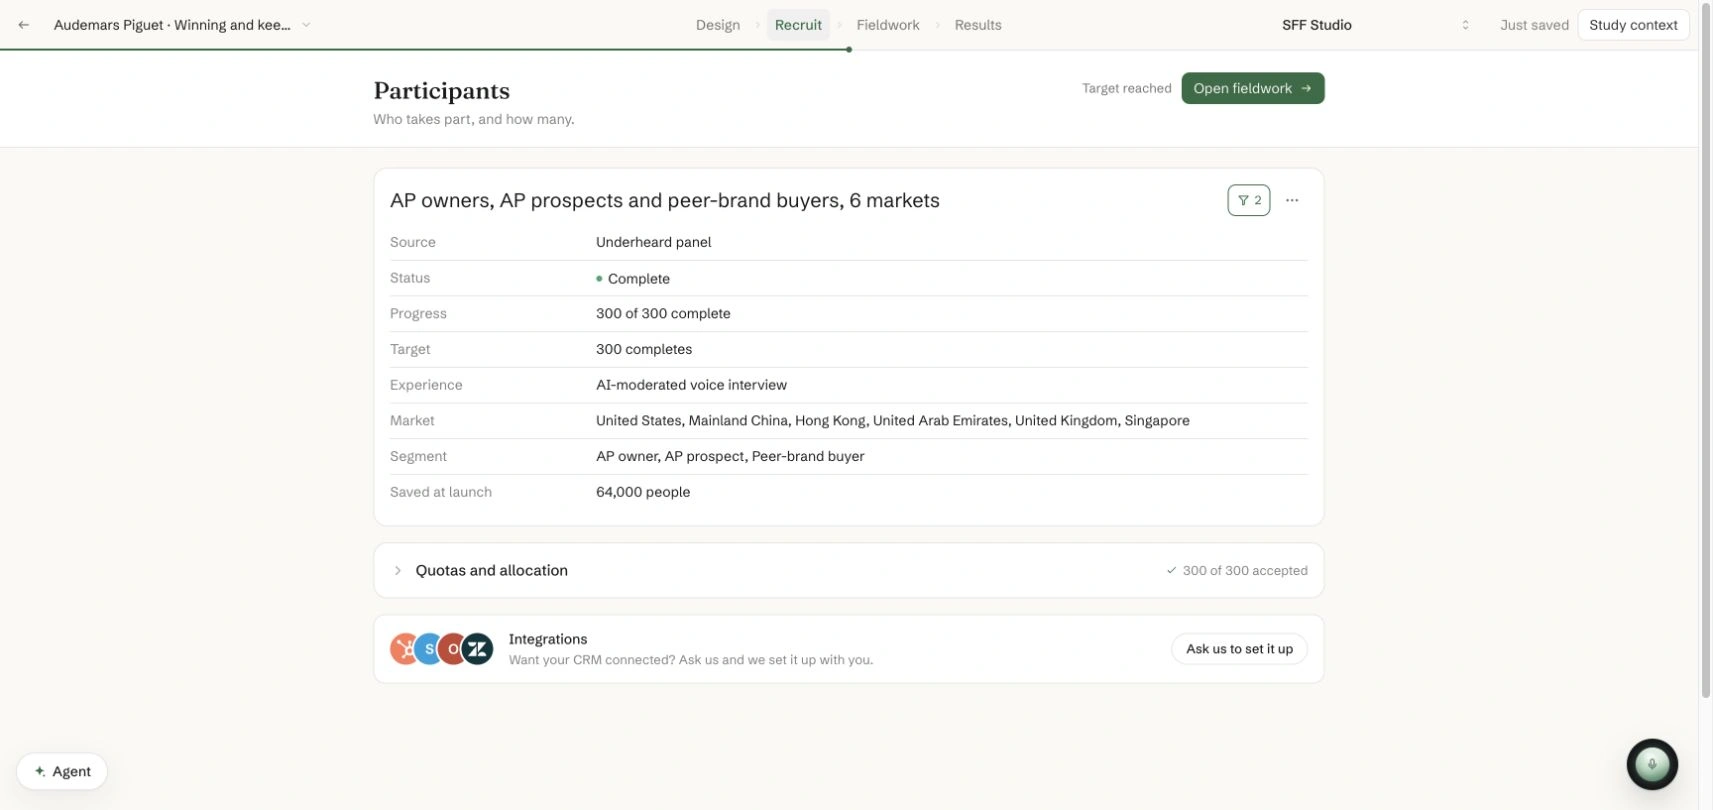Click the "Saved at launch" row label

point(441,492)
